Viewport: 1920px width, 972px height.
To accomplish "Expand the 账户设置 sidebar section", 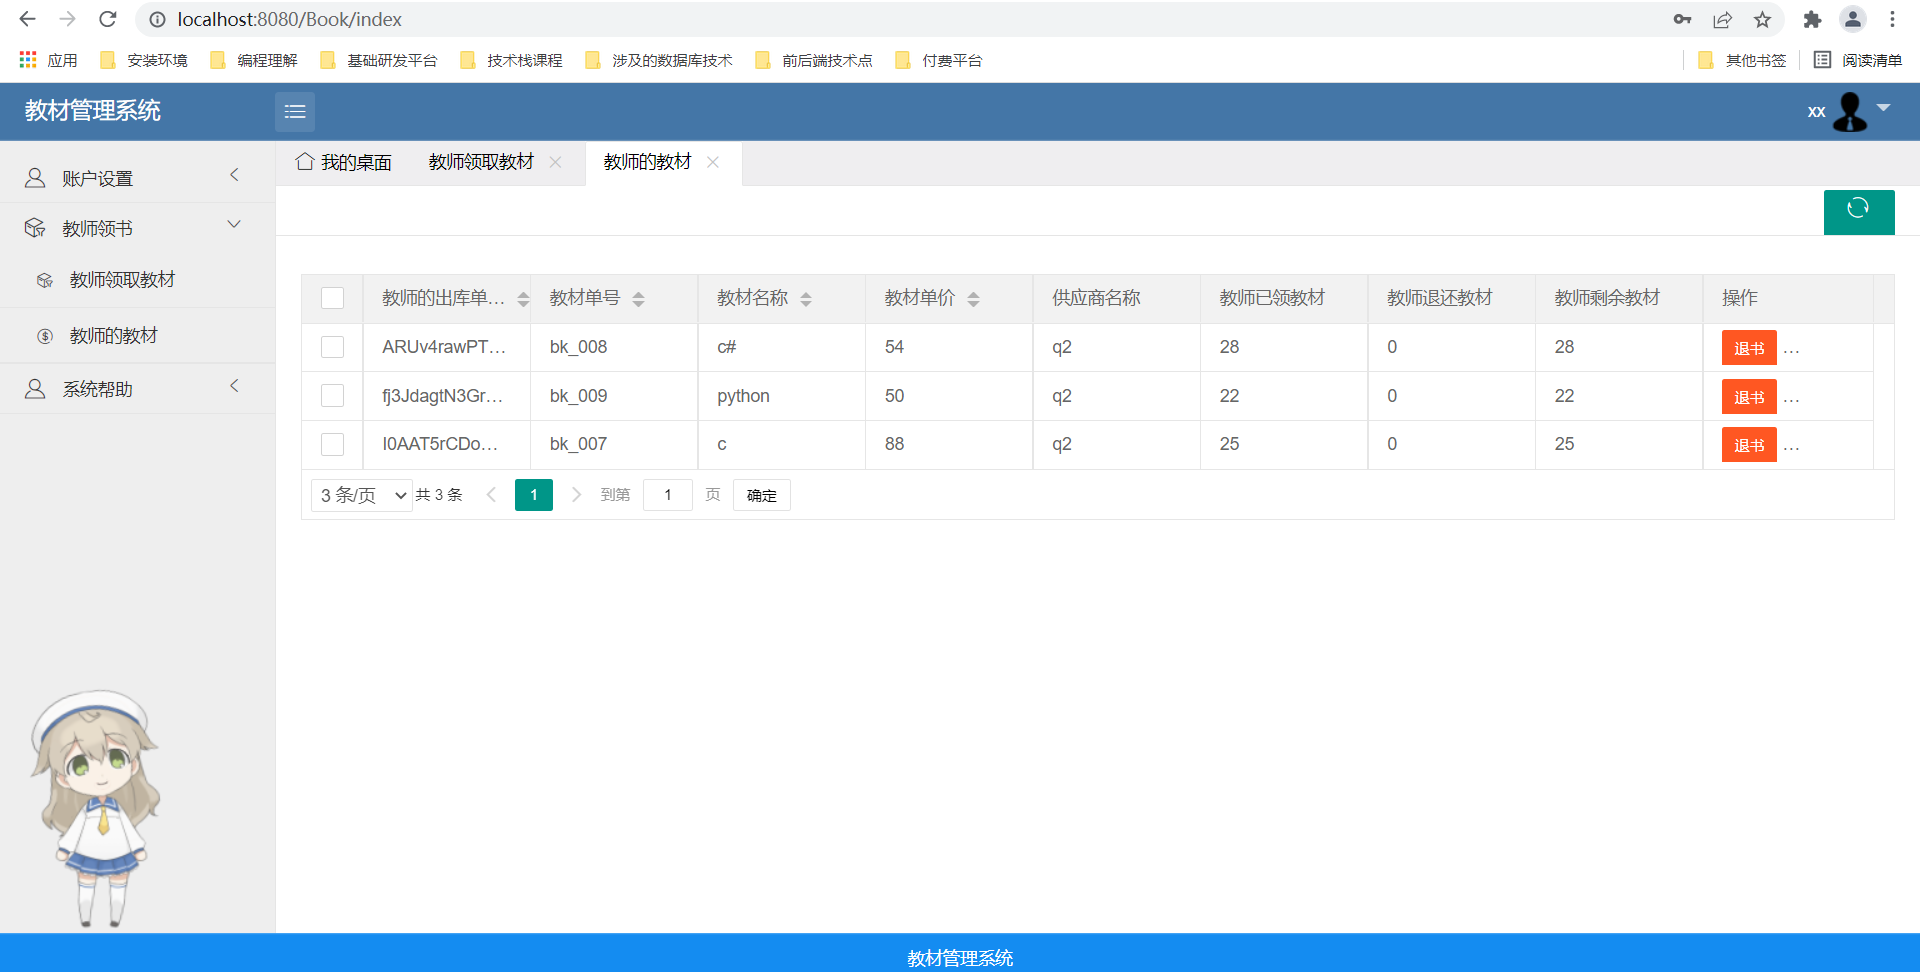I will tap(234, 174).
